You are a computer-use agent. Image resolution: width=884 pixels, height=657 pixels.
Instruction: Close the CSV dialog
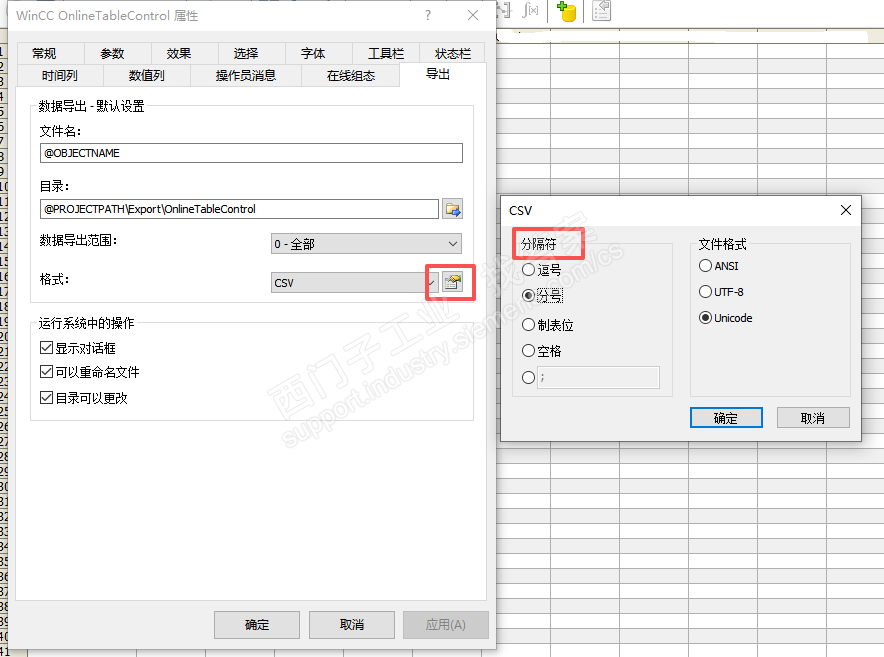click(x=846, y=210)
